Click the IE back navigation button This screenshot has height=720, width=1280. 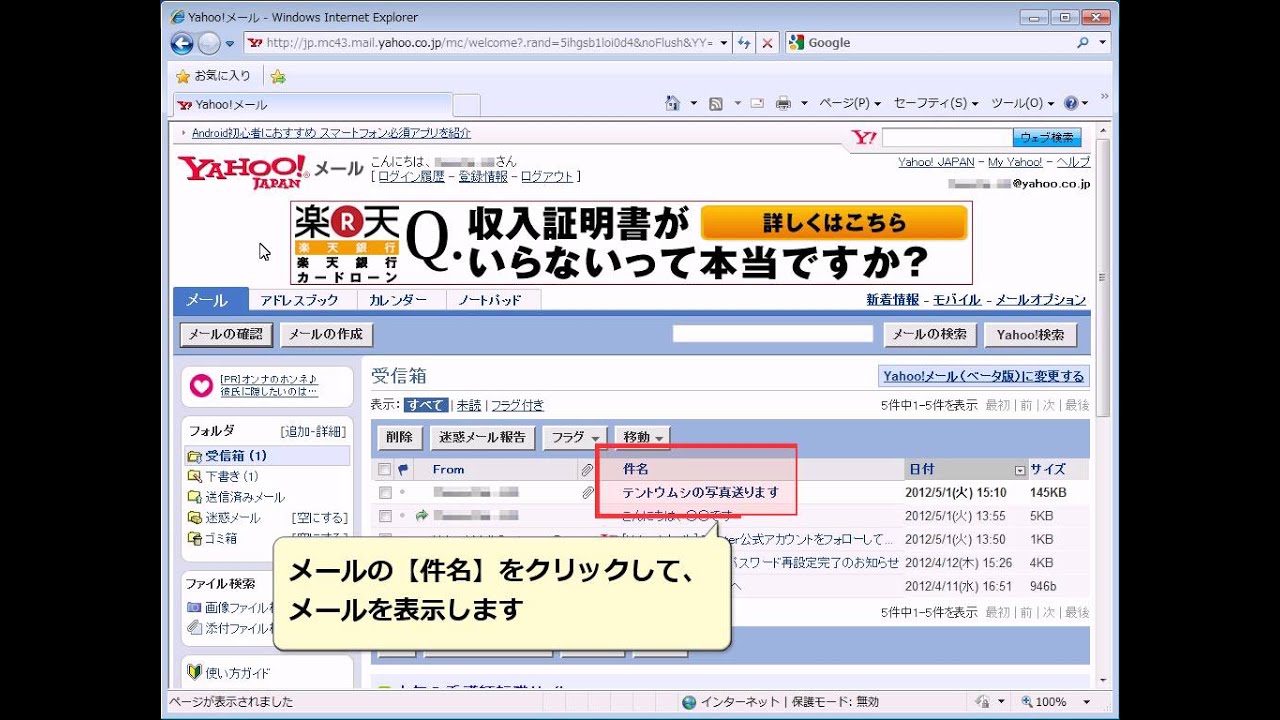(182, 43)
